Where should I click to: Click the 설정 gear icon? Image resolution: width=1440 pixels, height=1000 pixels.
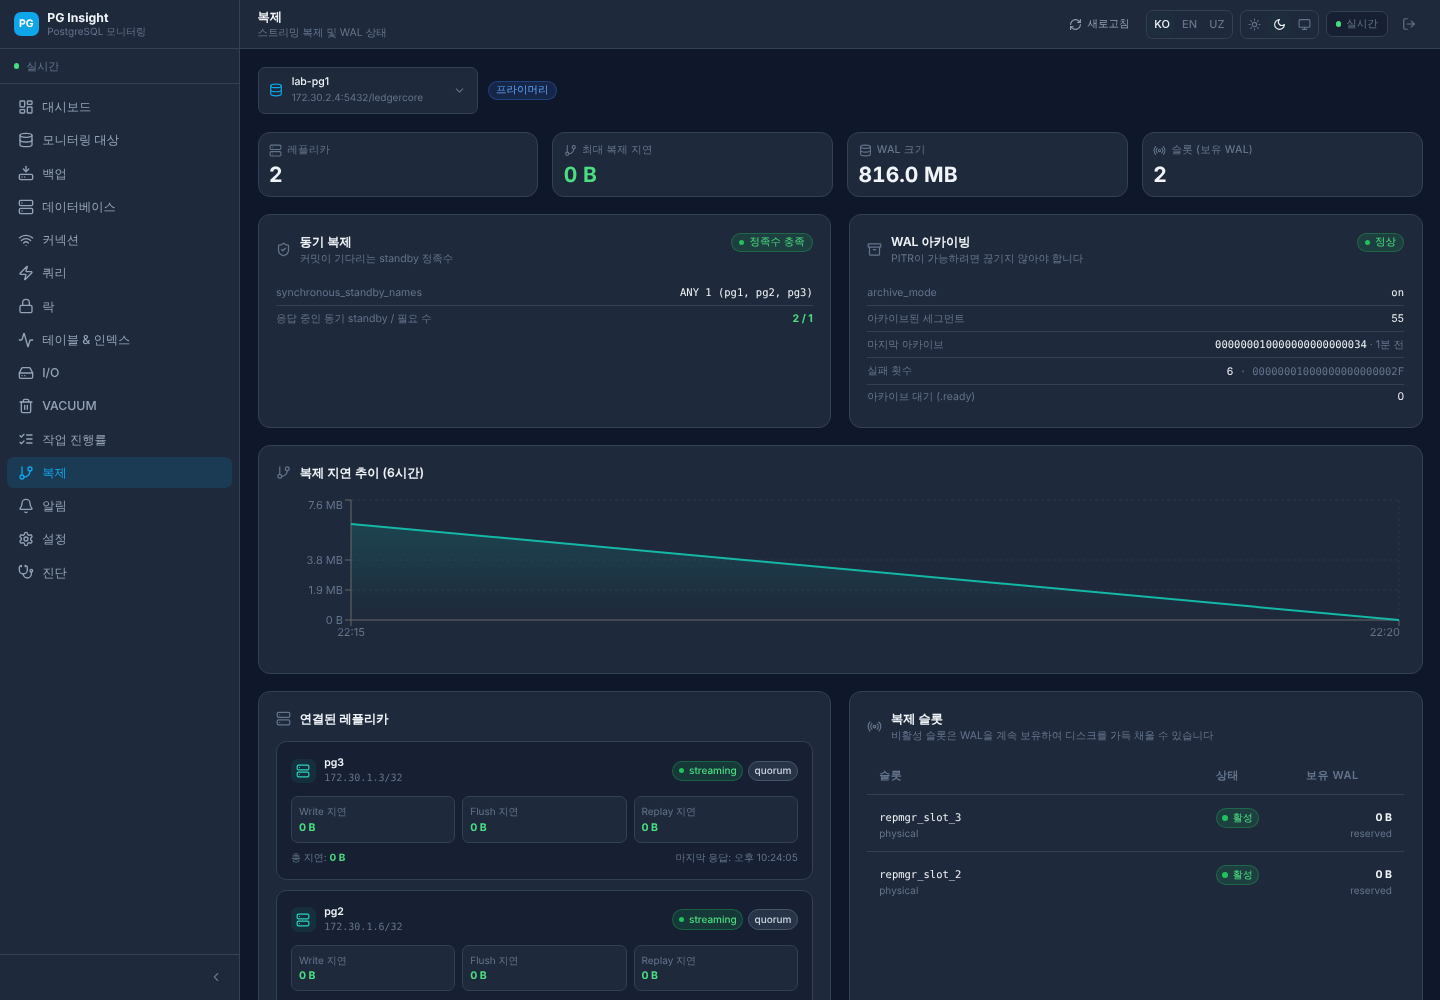(26, 539)
